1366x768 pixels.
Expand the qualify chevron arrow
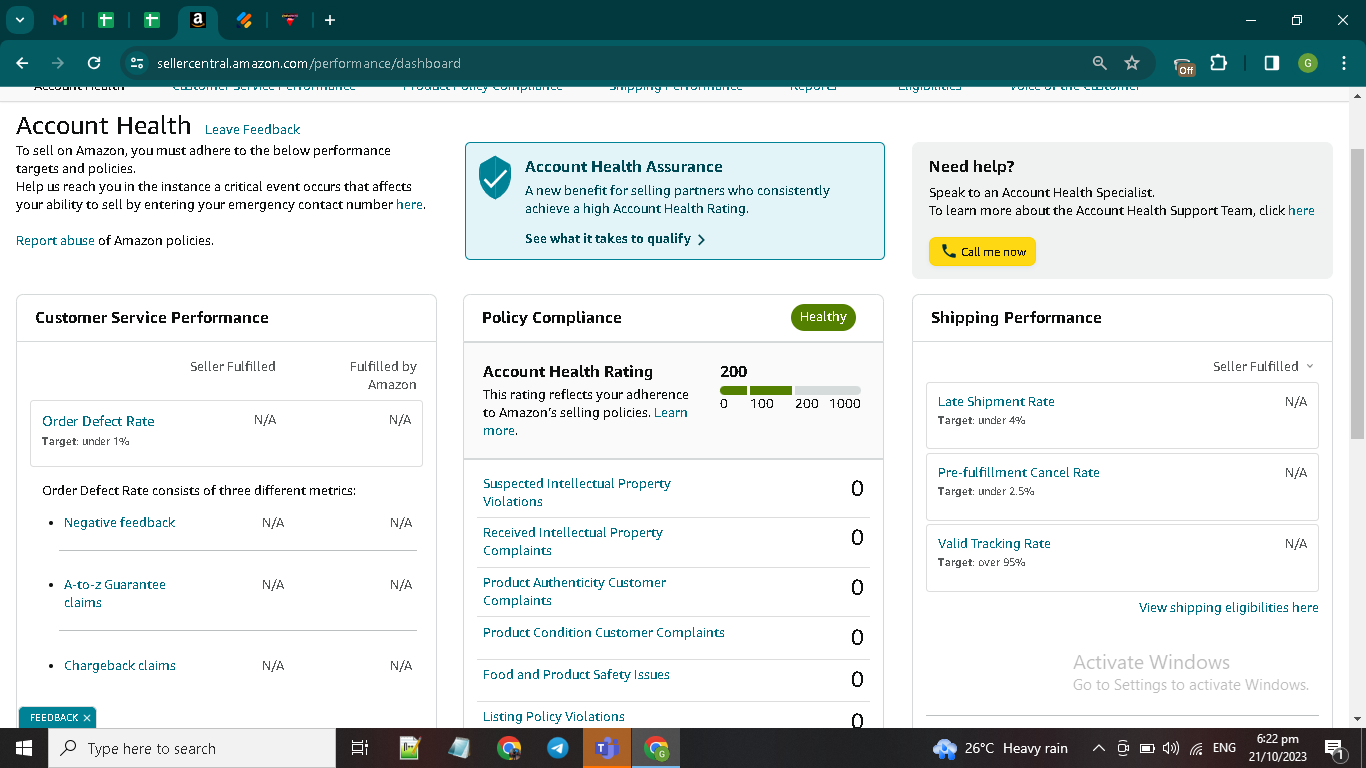pyautogui.click(x=701, y=240)
